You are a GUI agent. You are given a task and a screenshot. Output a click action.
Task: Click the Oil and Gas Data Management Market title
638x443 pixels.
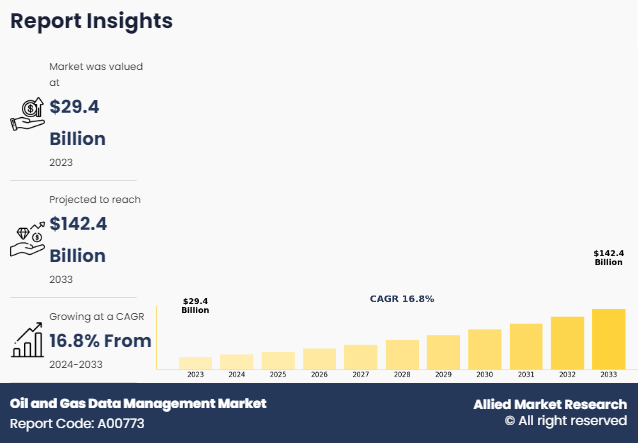[x=138, y=403]
